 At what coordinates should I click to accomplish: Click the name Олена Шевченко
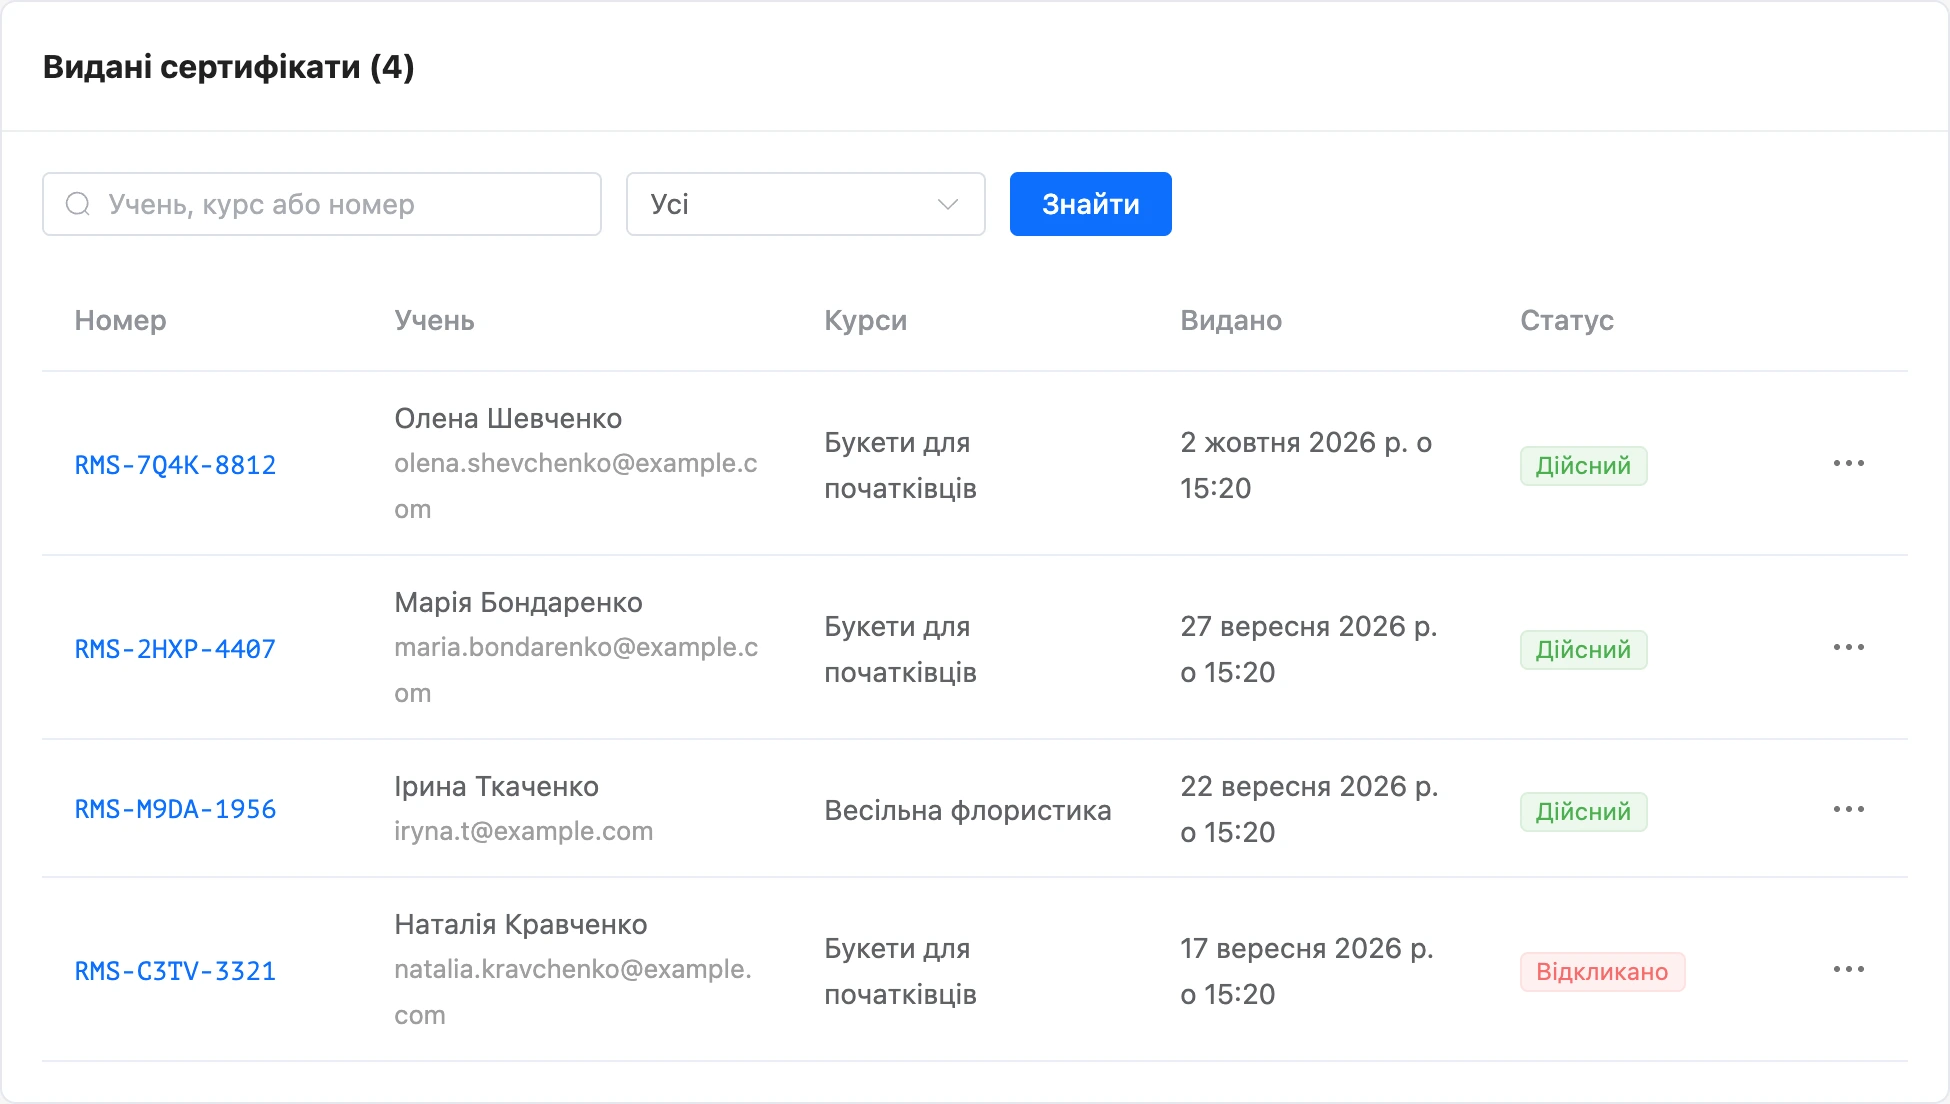508,418
